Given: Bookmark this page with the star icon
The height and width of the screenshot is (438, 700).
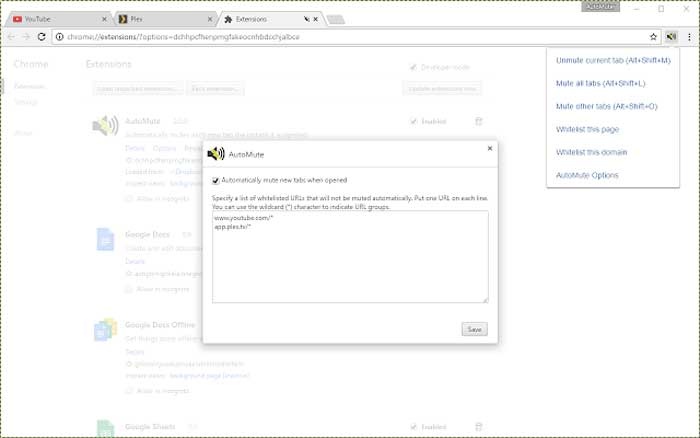Looking at the screenshot, I should pyautogui.click(x=653, y=37).
